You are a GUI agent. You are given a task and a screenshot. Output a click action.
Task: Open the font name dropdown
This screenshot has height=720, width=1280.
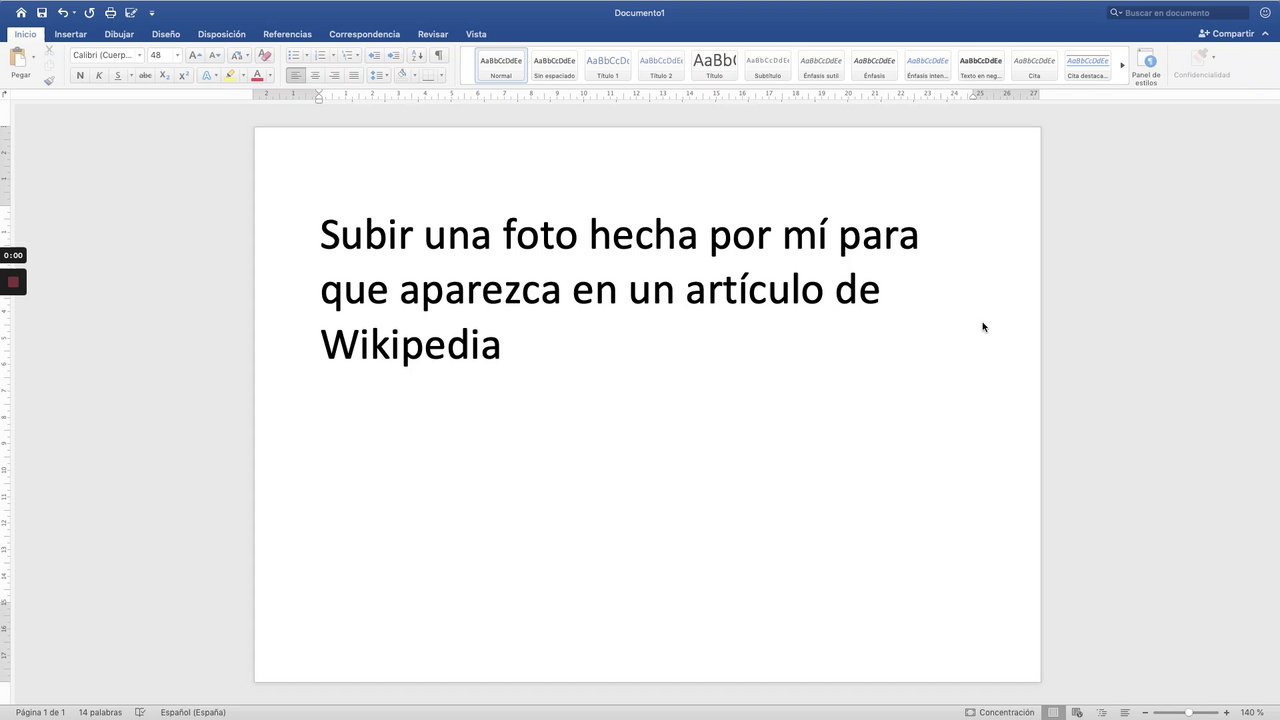pyautogui.click(x=140, y=55)
